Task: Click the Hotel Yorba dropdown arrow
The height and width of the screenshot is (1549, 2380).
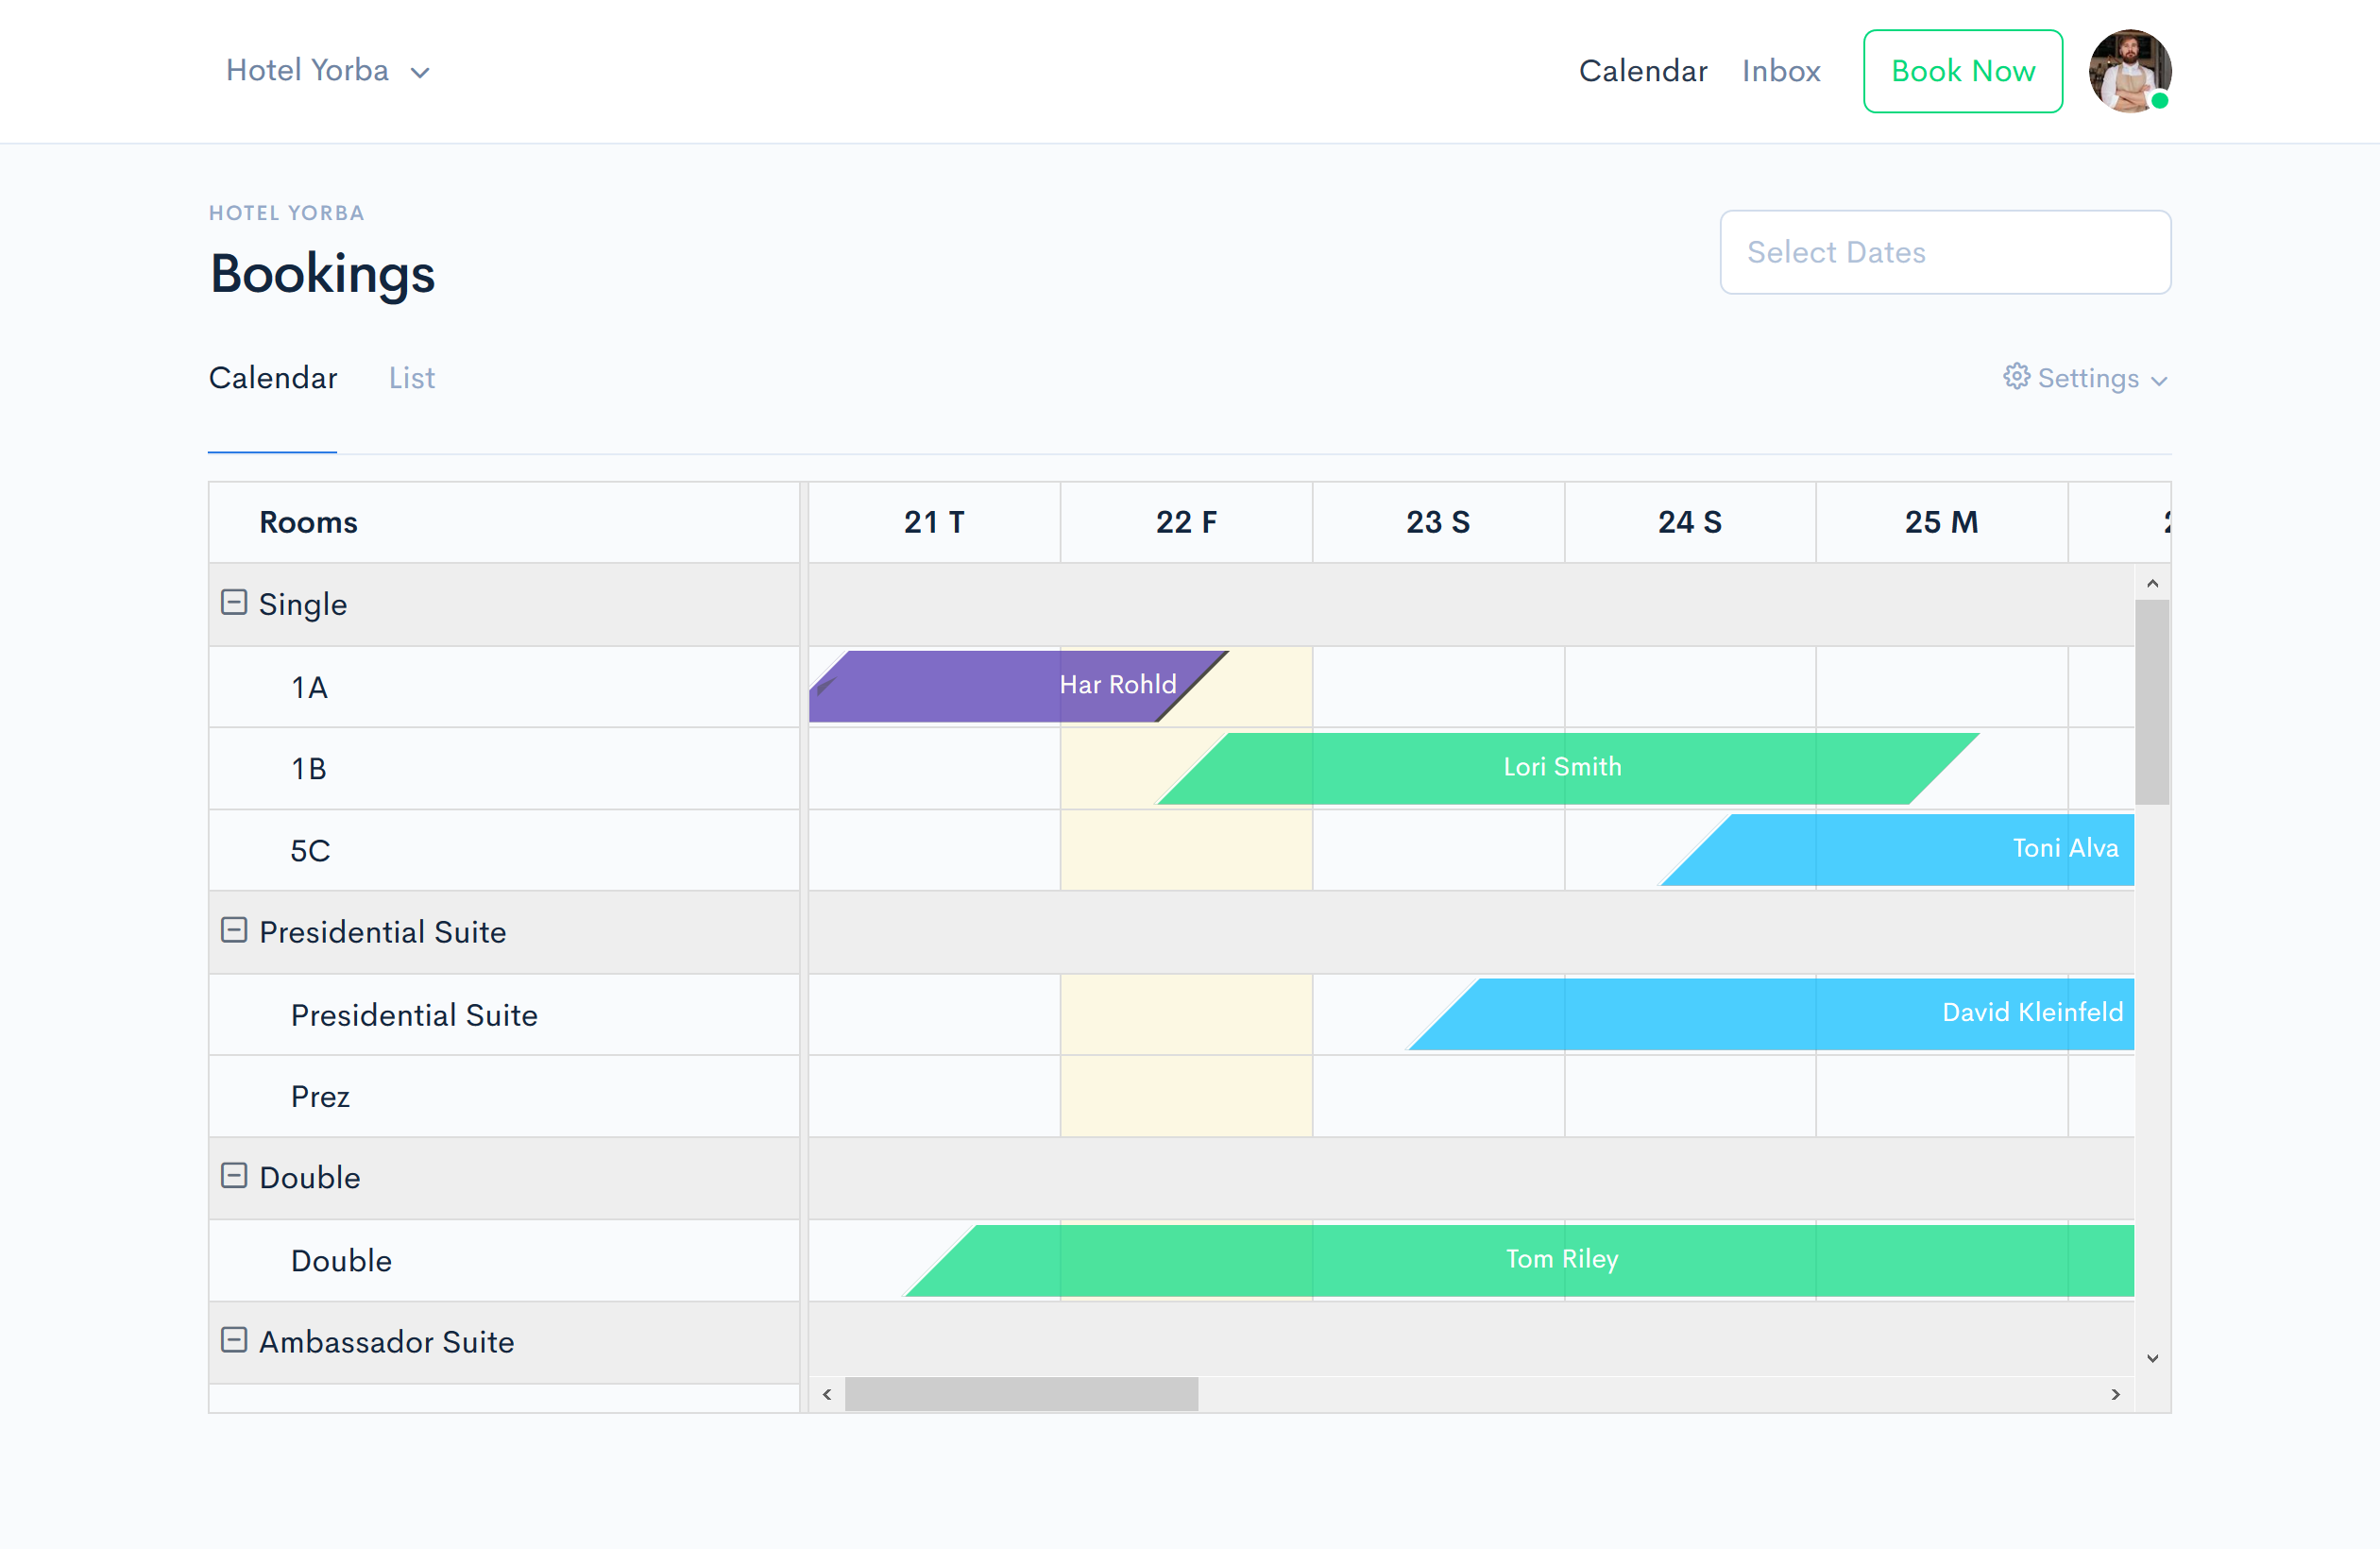Action: tap(421, 71)
